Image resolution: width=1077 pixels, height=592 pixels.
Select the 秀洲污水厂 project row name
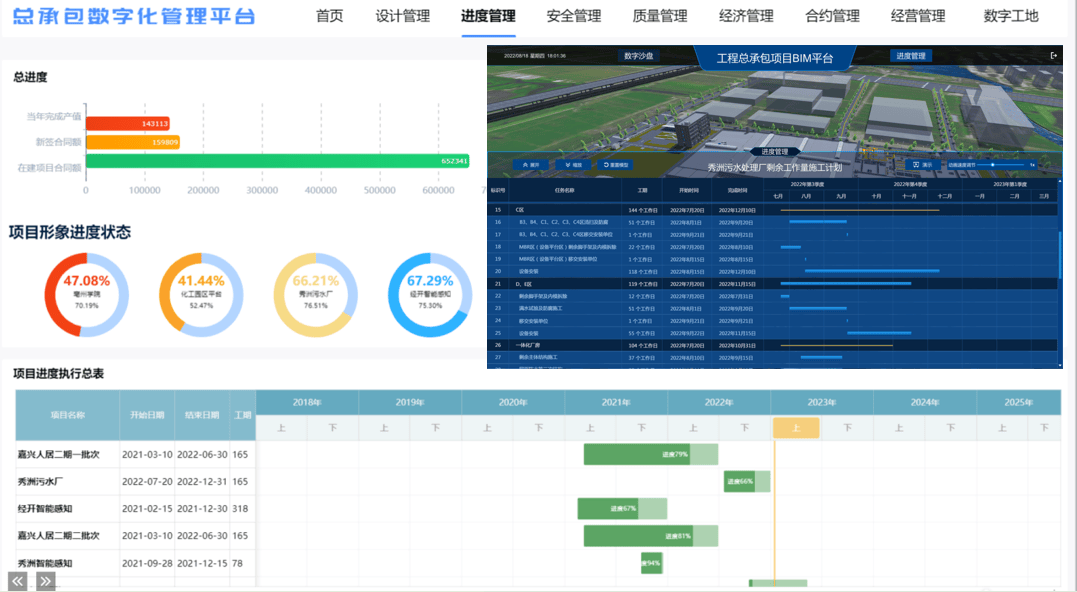click(40, 481)
